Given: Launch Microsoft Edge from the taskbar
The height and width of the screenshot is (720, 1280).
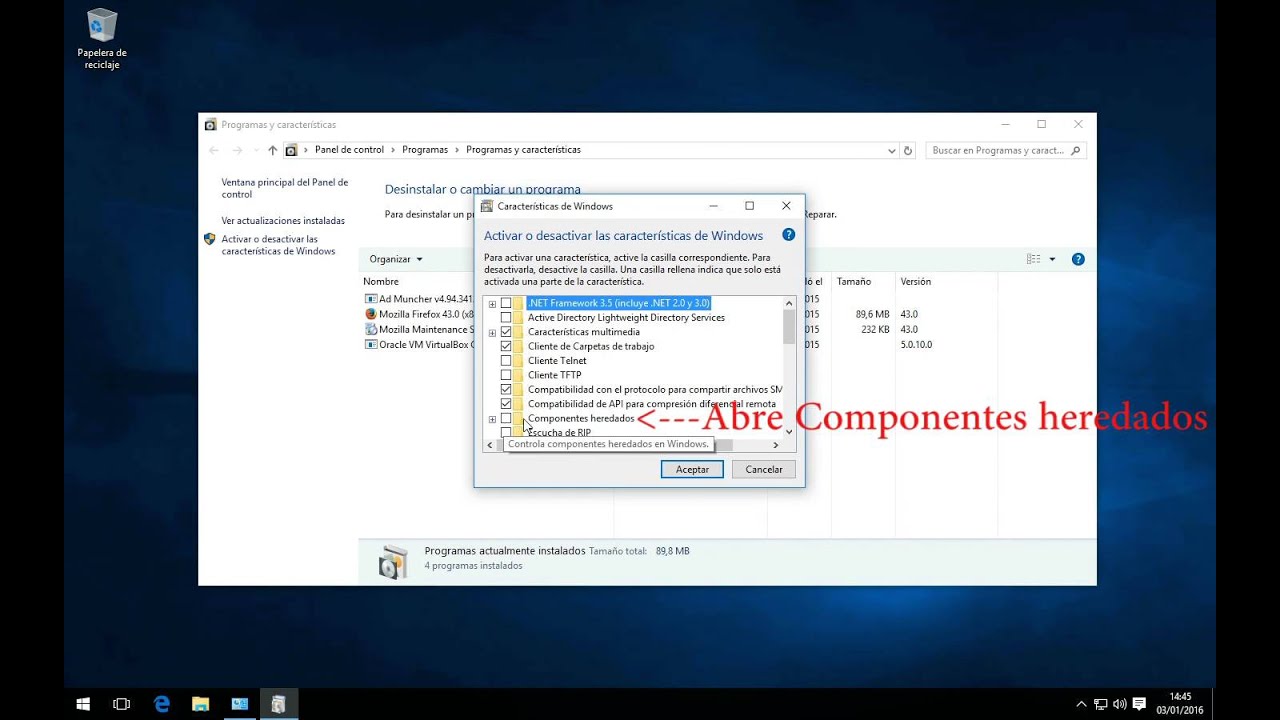Looking at the screenshot, I should [162, 704].
